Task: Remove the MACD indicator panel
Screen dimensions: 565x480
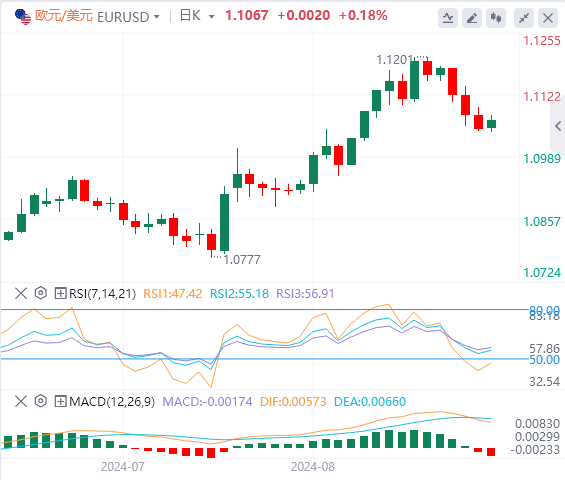Action: pyautogui.click(x=21, y=401)
